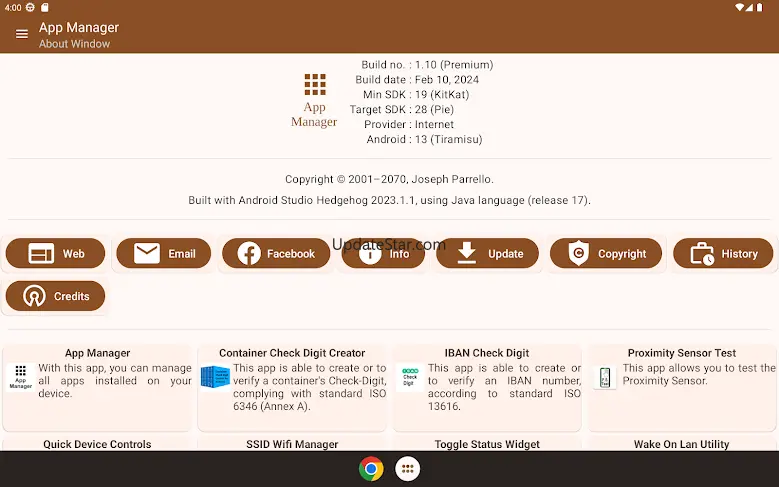The height and width of the screenshot is (487, 779).
Task: Tap the Update download button
Action: tap(487, 253)
